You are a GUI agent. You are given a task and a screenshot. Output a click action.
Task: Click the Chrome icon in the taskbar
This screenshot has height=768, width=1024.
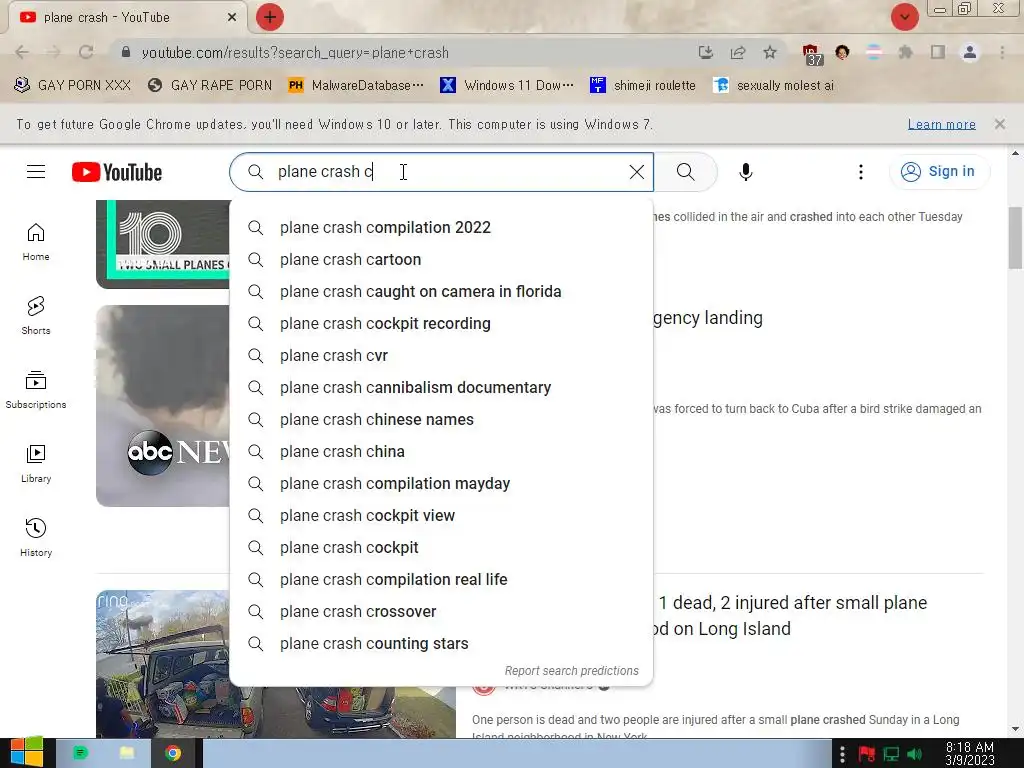[173, 753]
